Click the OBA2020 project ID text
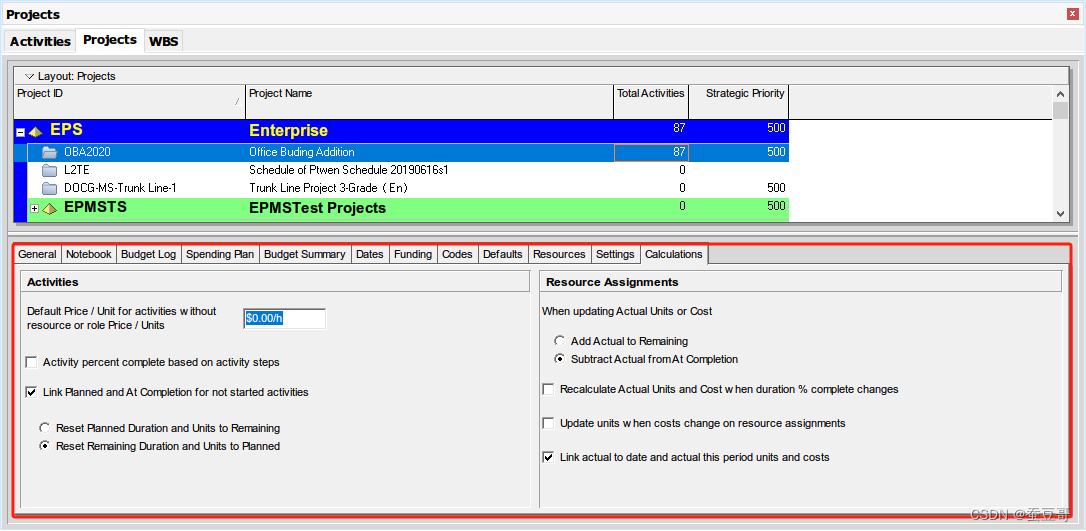 [87, 152]
